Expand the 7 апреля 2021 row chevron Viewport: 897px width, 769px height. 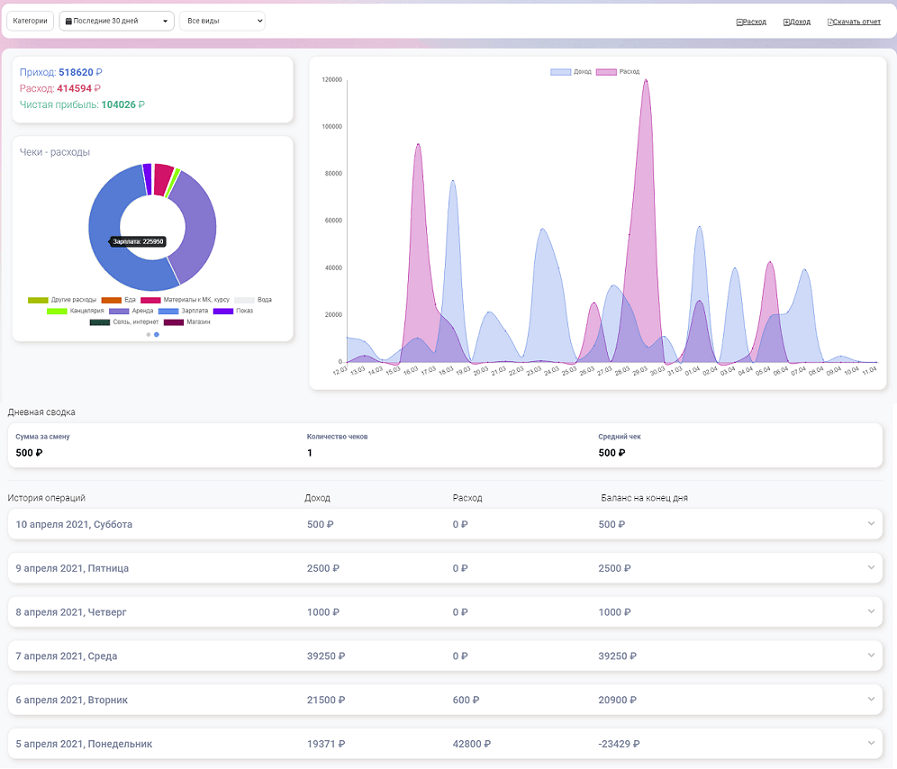pos(871,655)
